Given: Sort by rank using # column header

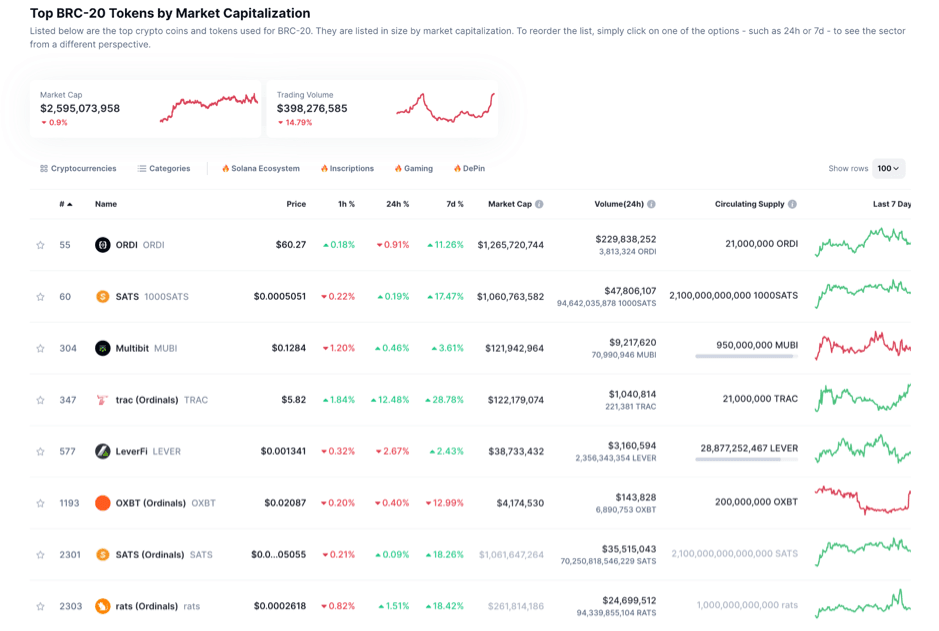Looking at the screenshot, I should pyautogui.click(x=65, y=204).
